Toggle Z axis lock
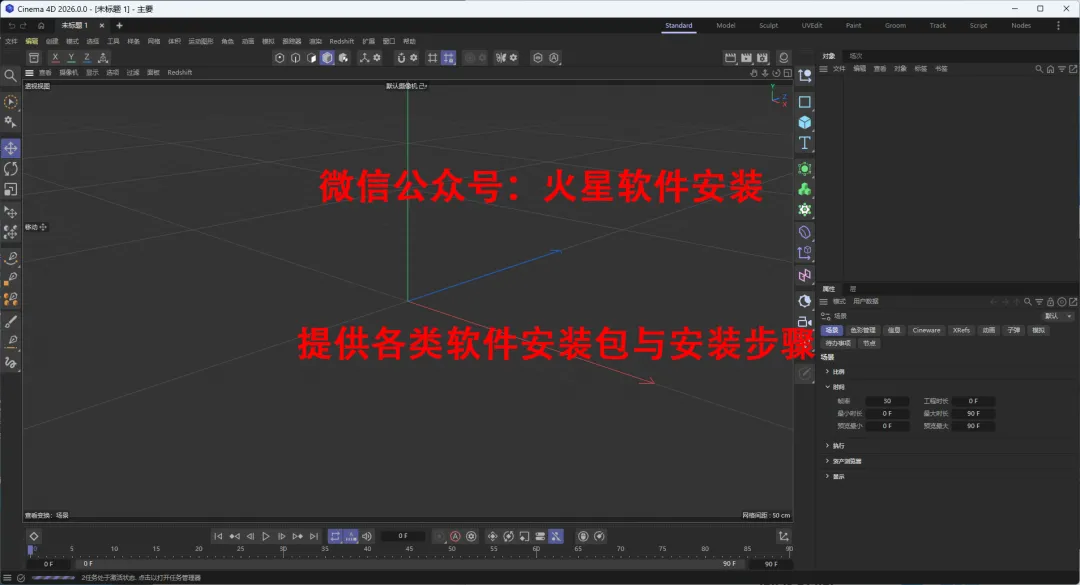 (87, 58)
